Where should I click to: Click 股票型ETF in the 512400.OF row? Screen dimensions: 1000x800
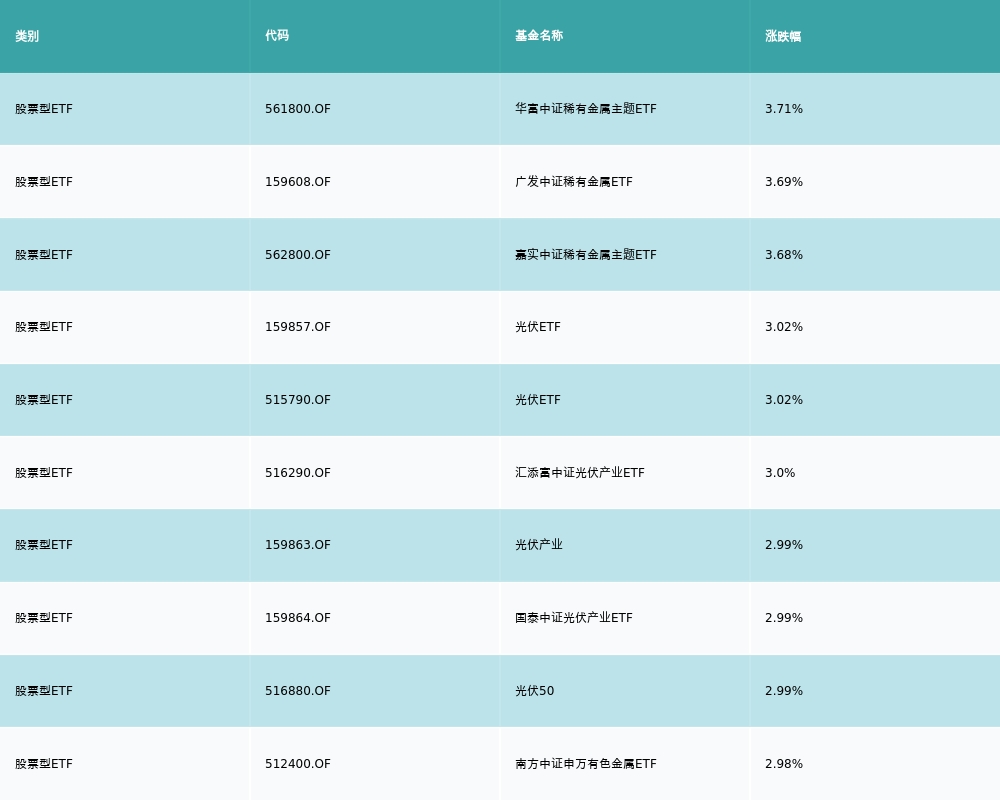pos(44,764)
